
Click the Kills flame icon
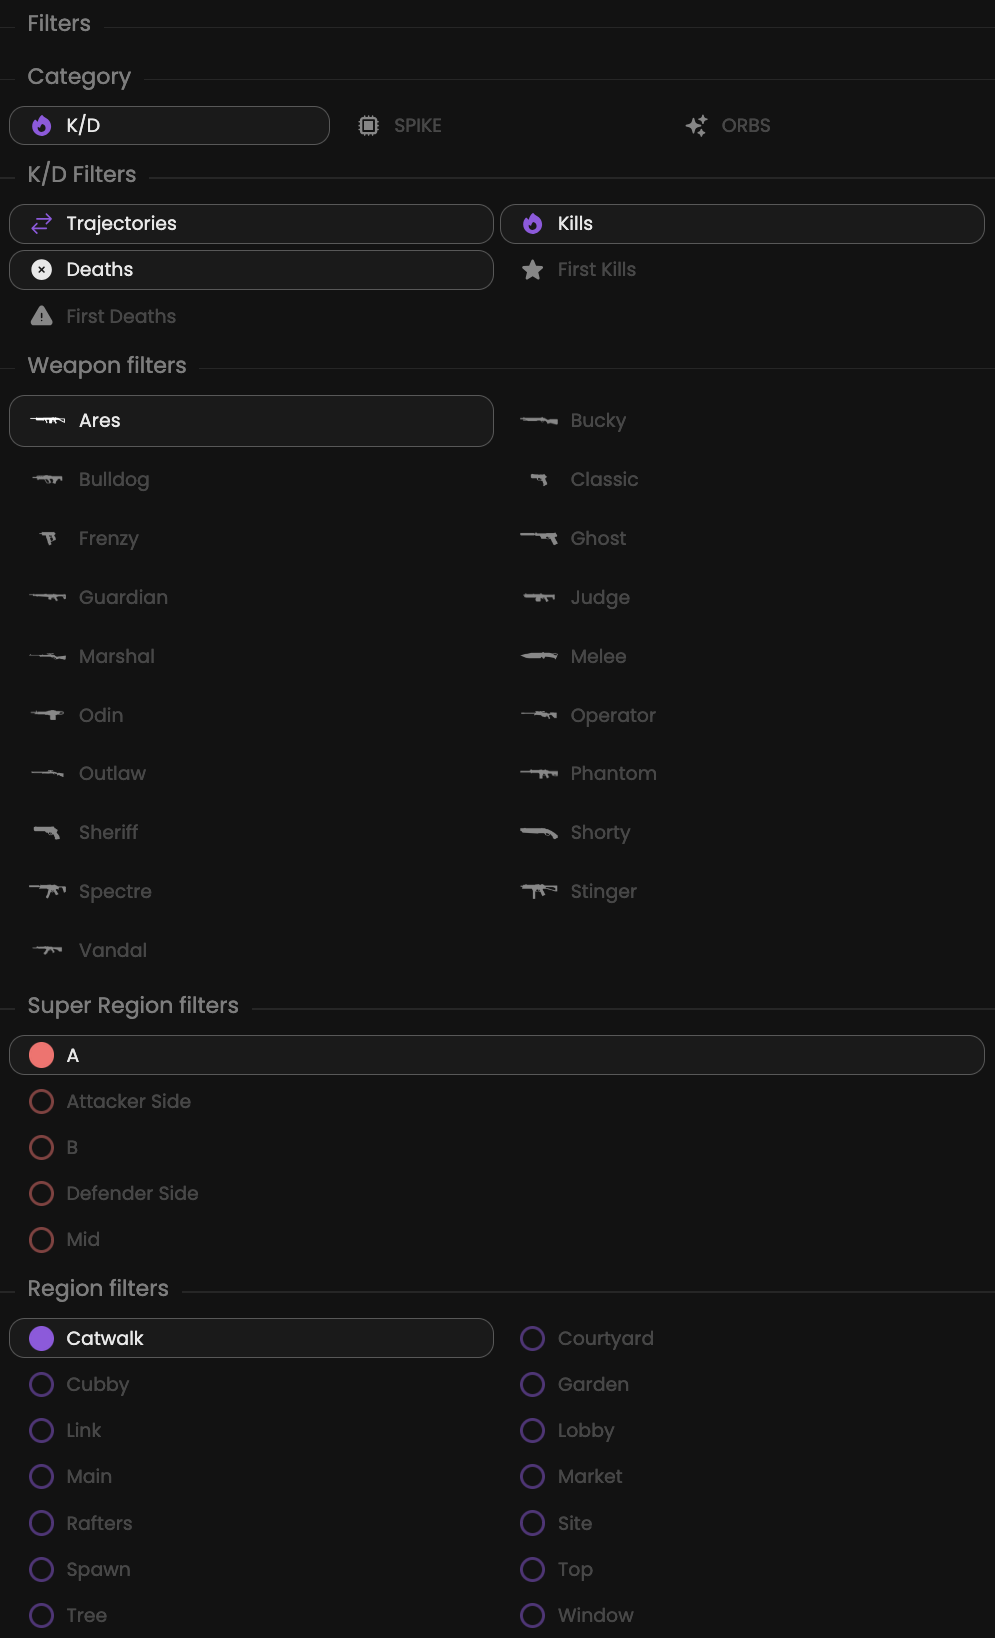(x=533, y=224)
